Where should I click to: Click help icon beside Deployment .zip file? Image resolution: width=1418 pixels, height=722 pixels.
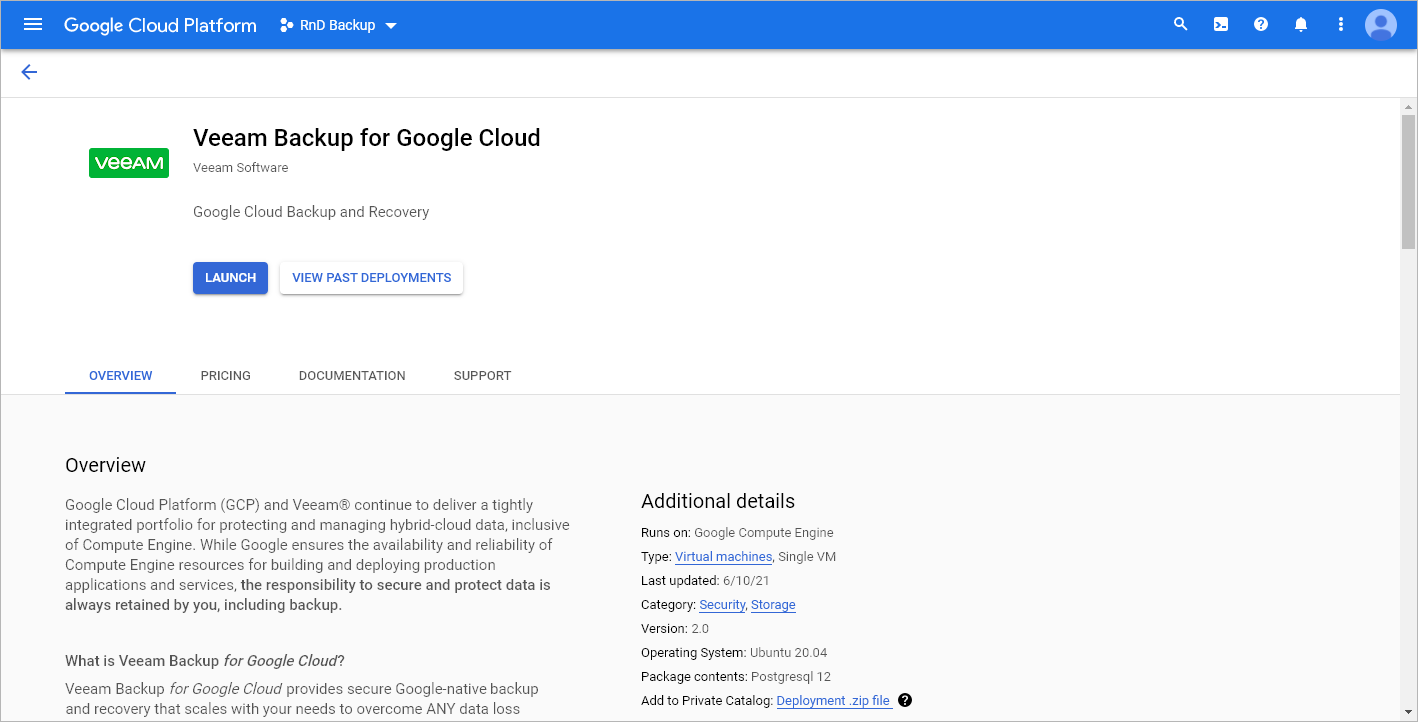tap(905, 700)
